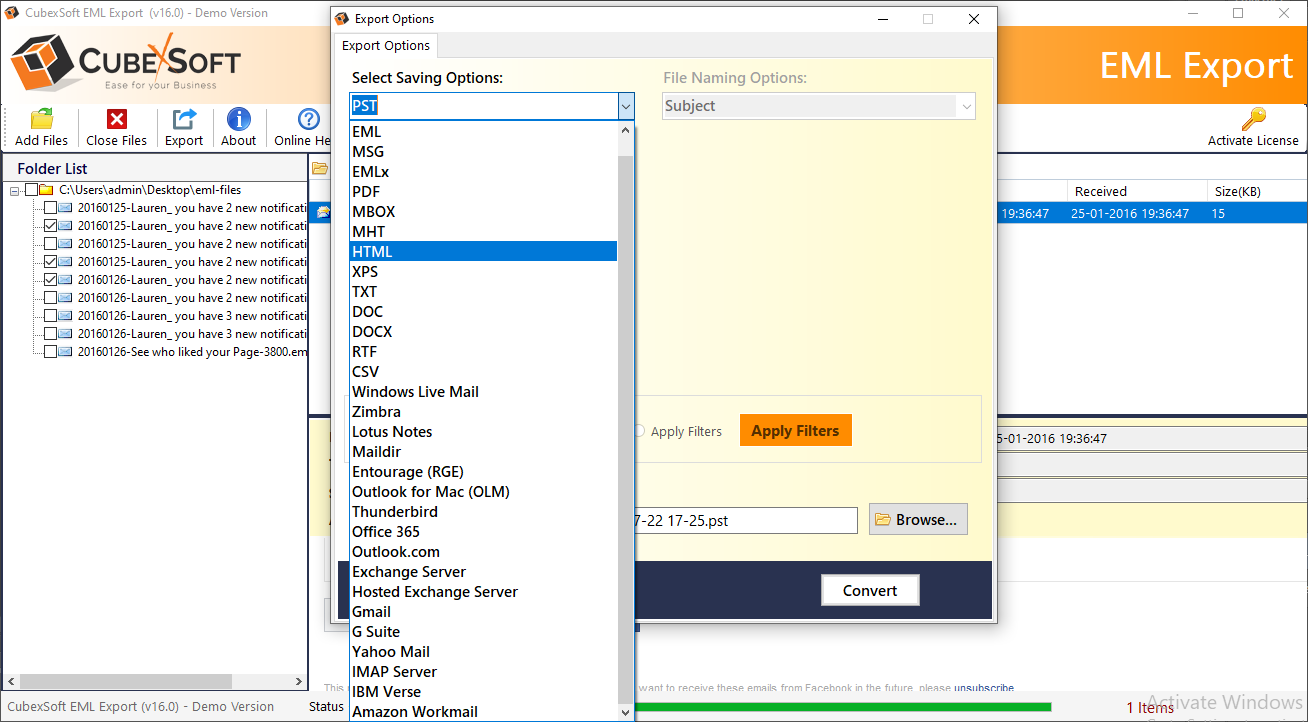This screenshot has height=722, width=1308.
Task: Click the Add Files toolbar icon
Action: (41, 120)
